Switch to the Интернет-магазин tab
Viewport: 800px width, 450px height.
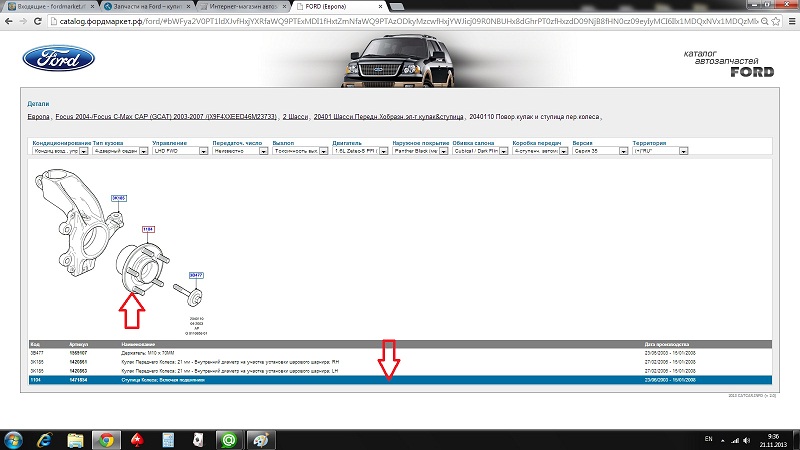(x=242, y=7)
